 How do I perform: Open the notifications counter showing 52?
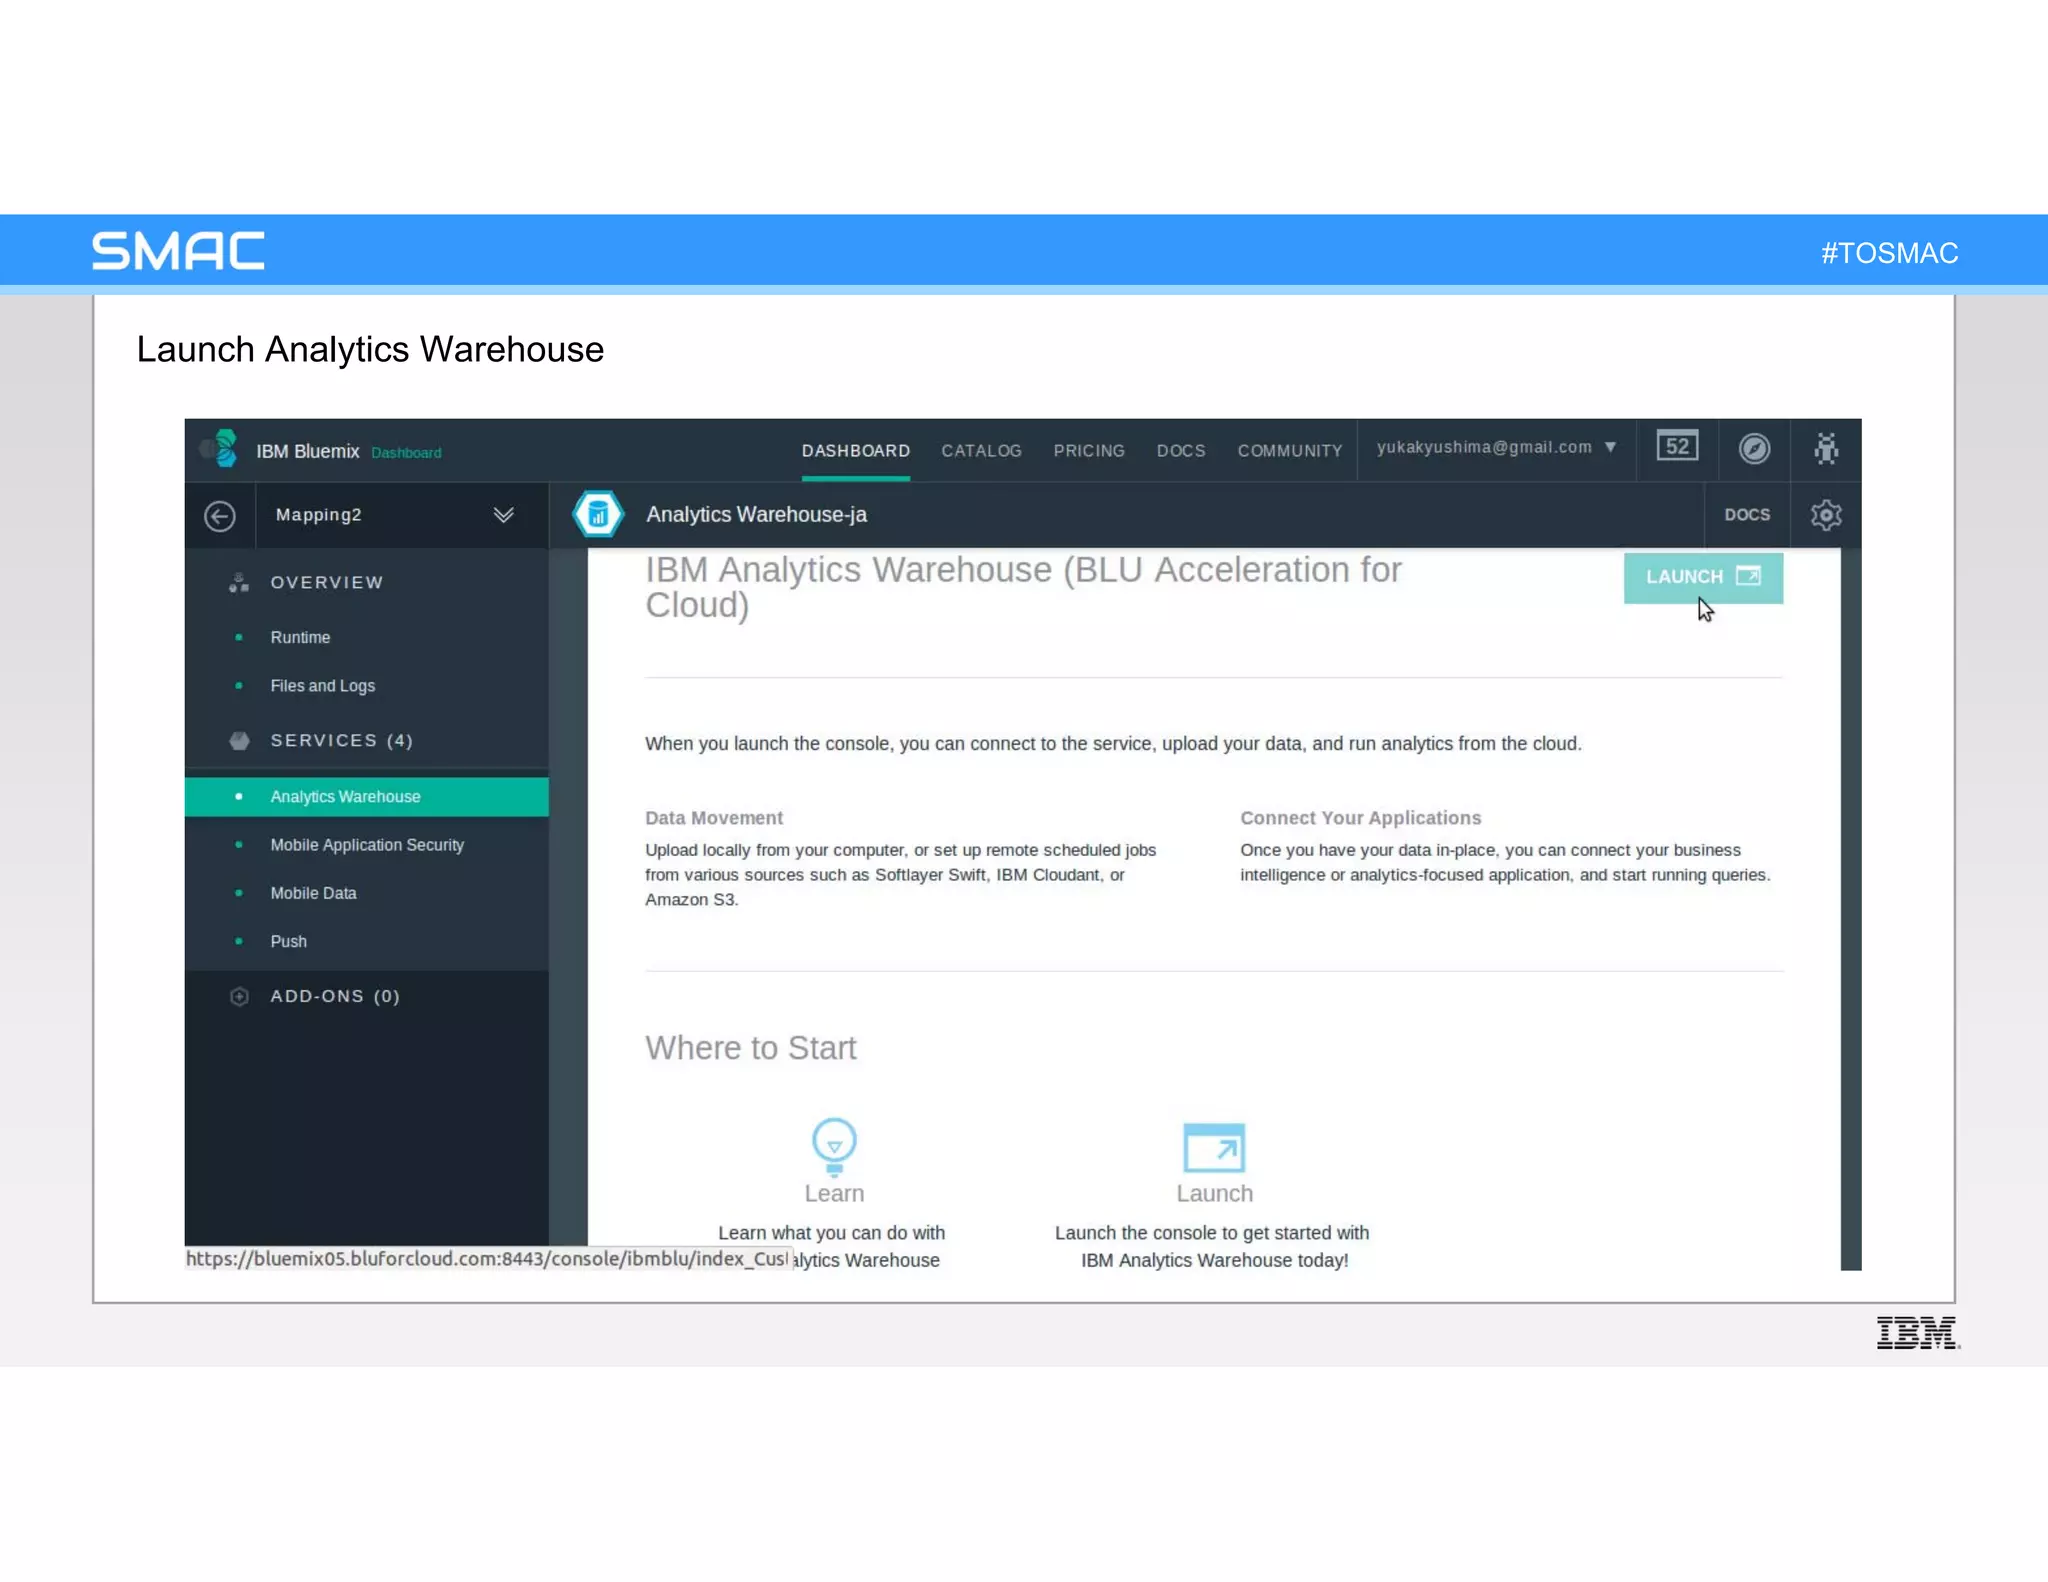[x=1677, y=447]
